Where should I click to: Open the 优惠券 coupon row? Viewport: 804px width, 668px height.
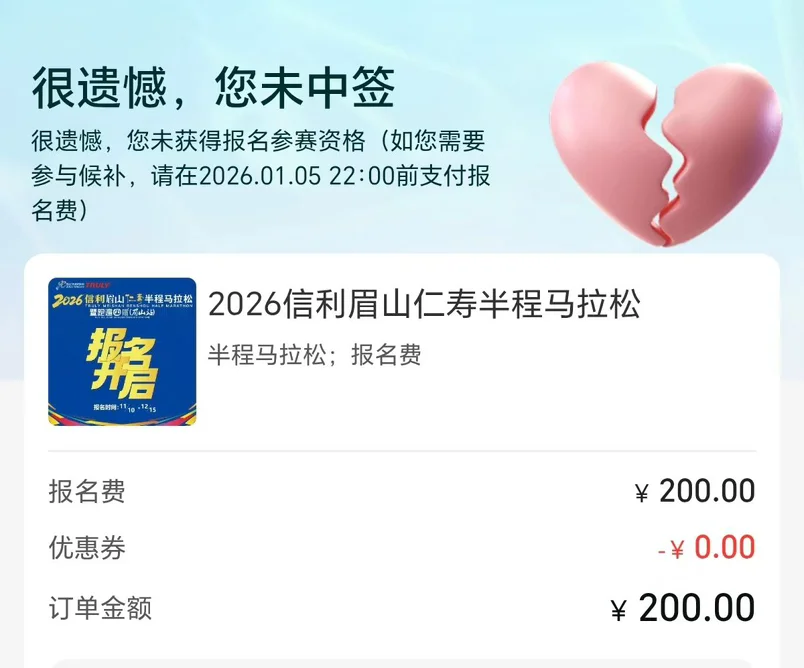[x=402, y=547]
